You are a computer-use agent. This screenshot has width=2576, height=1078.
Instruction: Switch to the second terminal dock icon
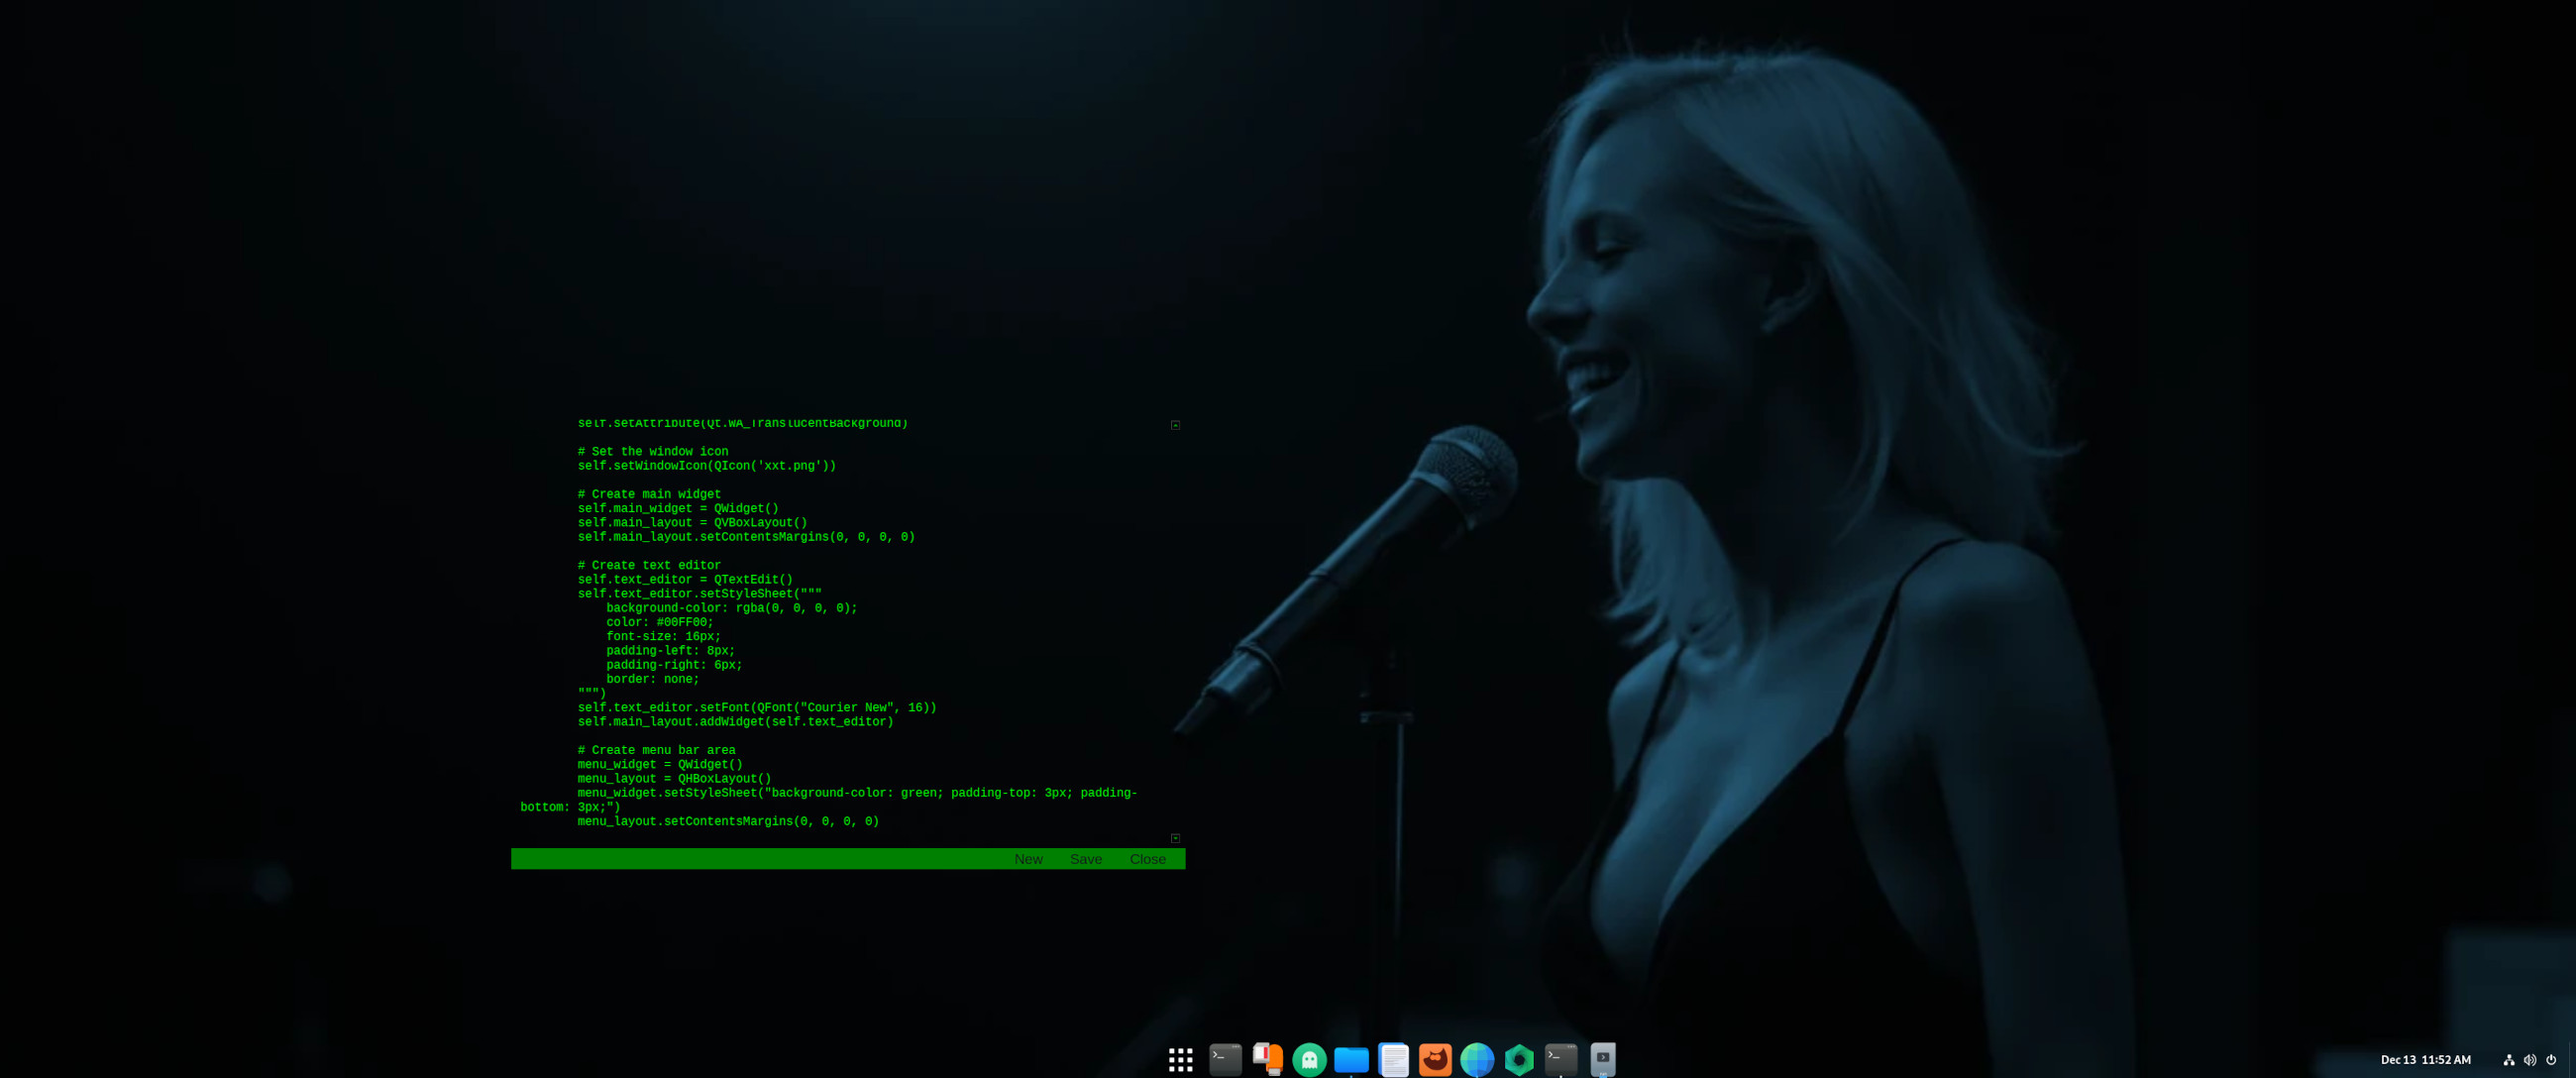click(1561, 1059)
